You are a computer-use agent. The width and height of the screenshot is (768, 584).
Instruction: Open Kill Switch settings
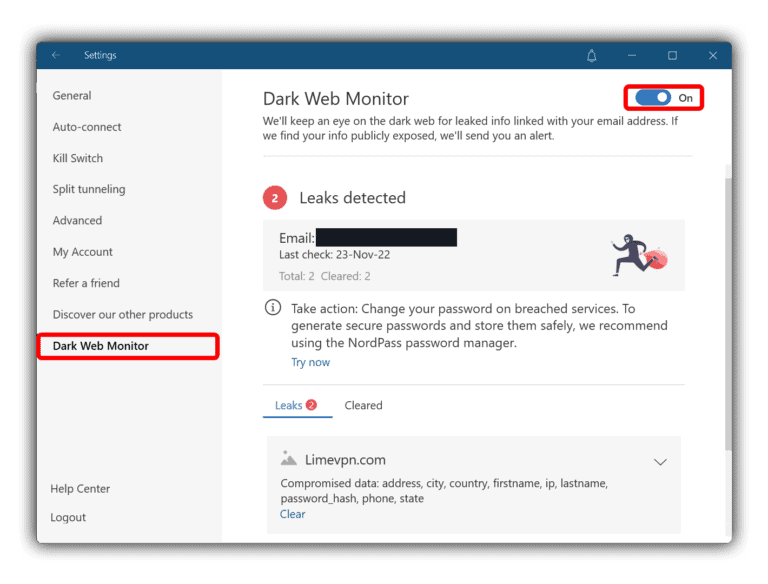tap(78, 158)
